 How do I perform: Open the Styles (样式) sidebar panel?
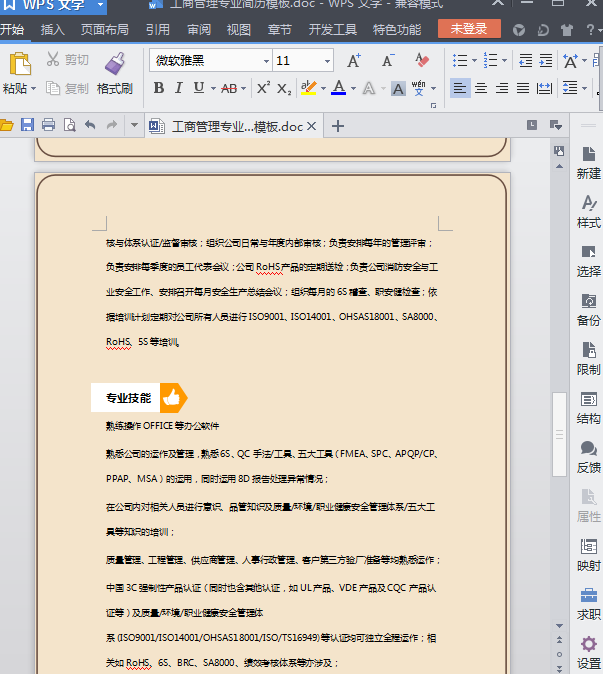click(588, 212)
